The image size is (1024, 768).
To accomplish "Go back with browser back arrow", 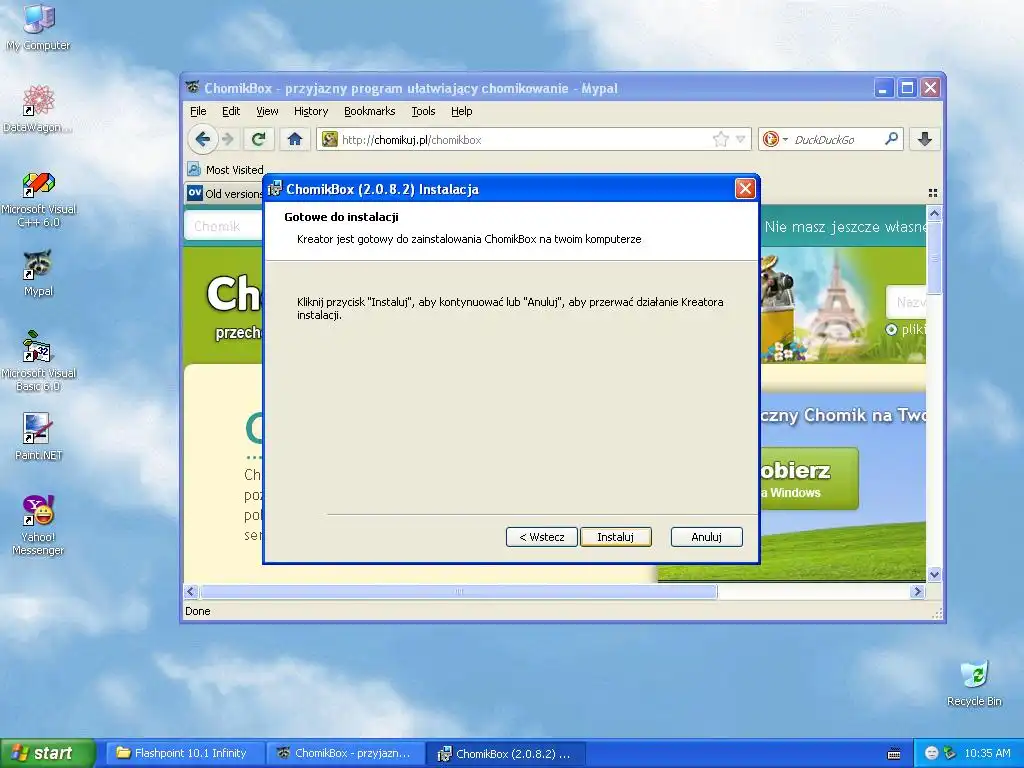I will (x=202, y=139).
